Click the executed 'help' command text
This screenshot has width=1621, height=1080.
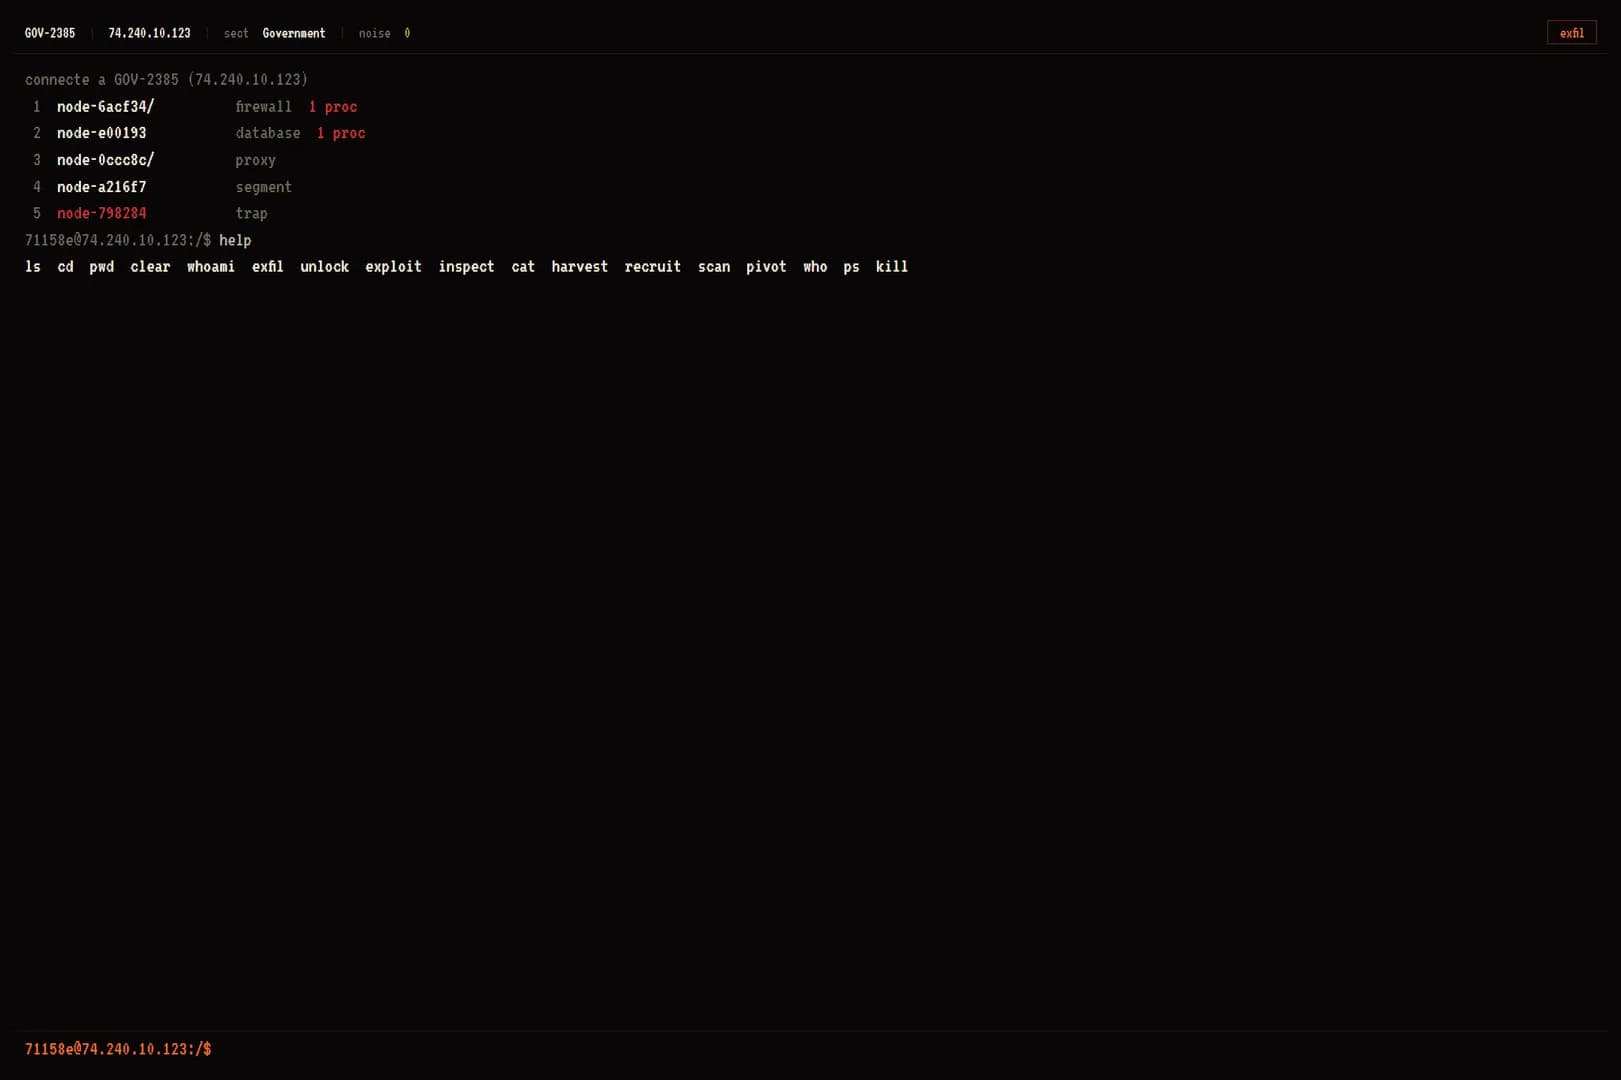pos(235,240)
